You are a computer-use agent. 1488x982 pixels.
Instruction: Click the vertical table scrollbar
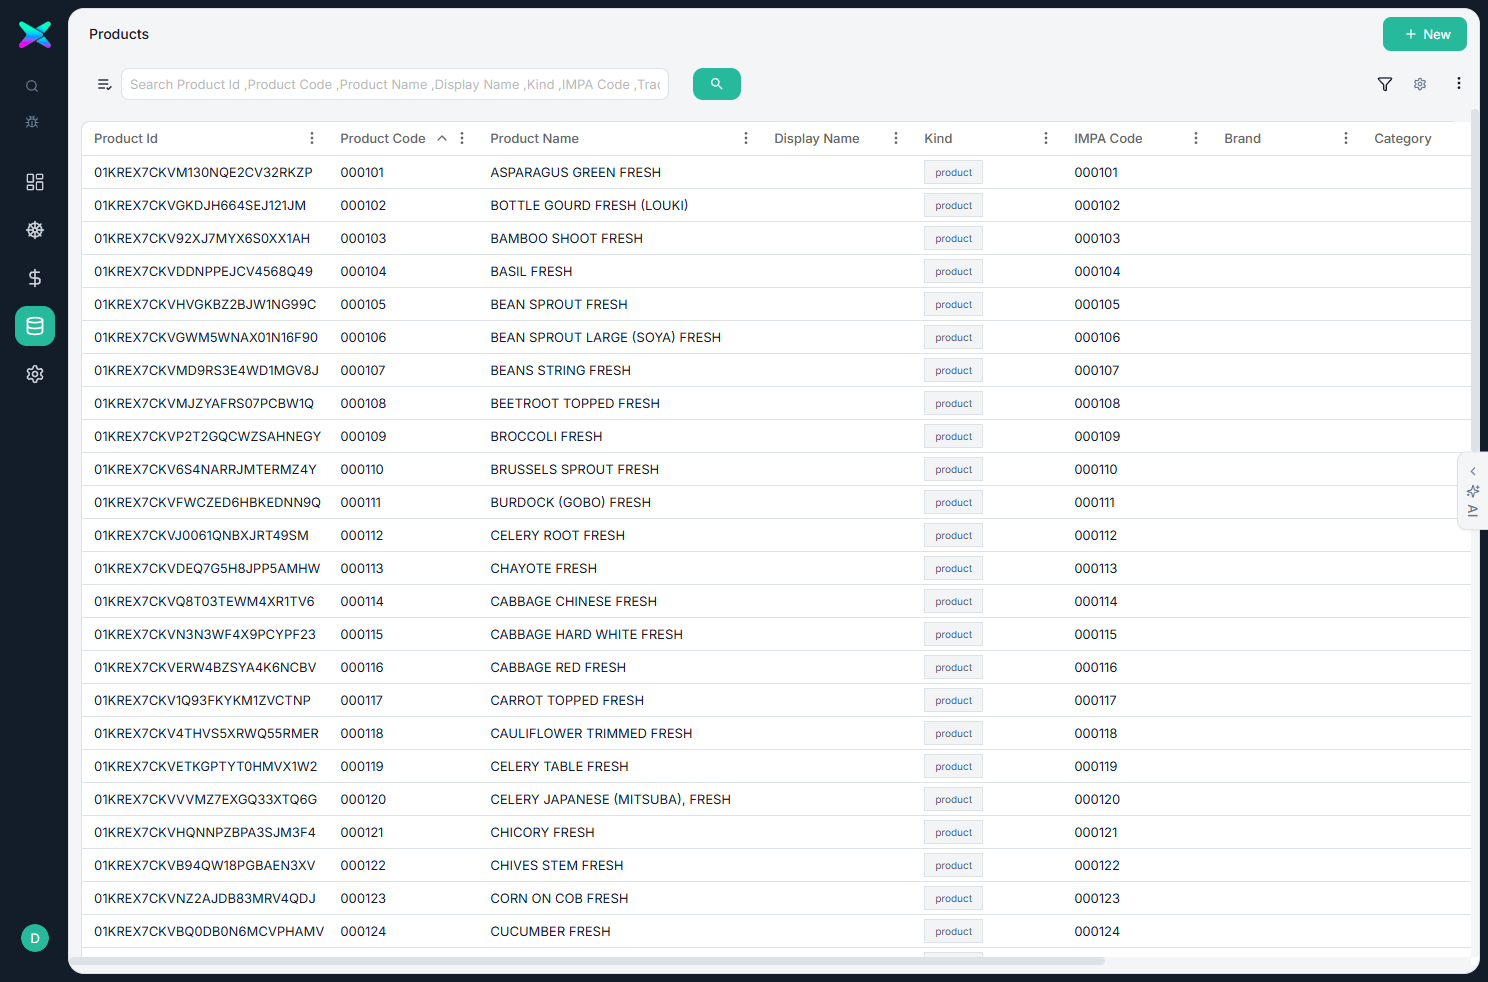pyautogui.click(x=1475, y=280)
